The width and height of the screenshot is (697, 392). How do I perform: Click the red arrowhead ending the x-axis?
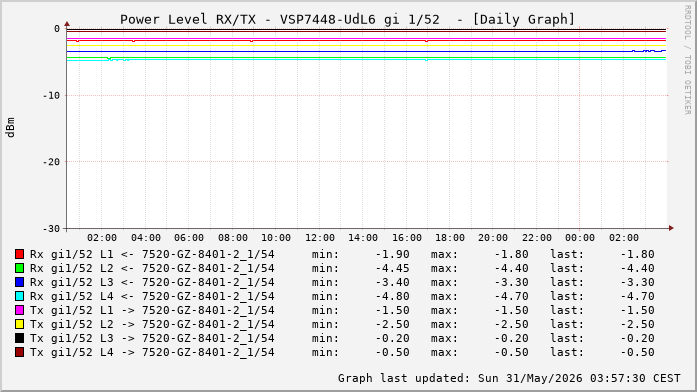(x=671, y=228)
